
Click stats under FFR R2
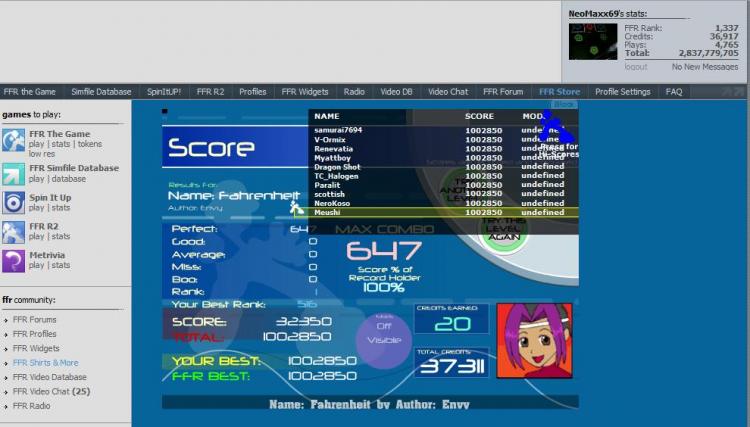(61, 236)
